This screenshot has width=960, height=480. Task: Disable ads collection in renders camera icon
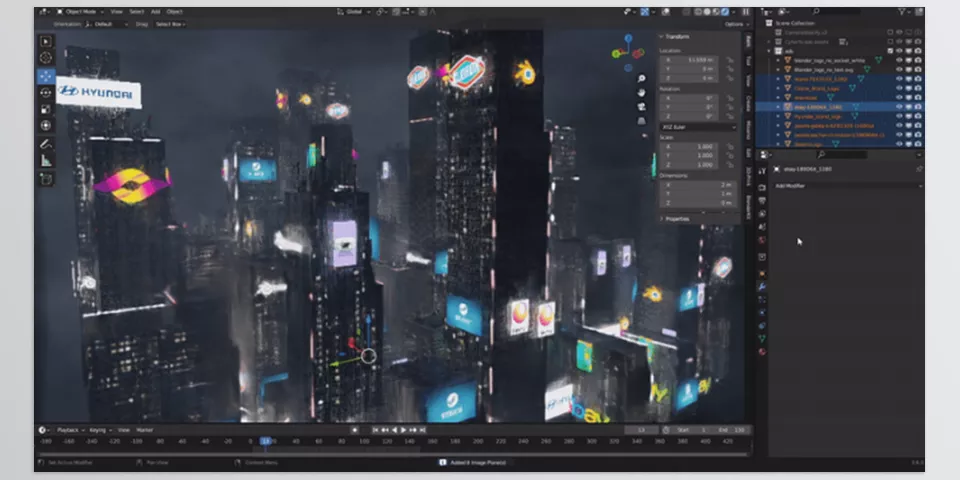(918, 51)
